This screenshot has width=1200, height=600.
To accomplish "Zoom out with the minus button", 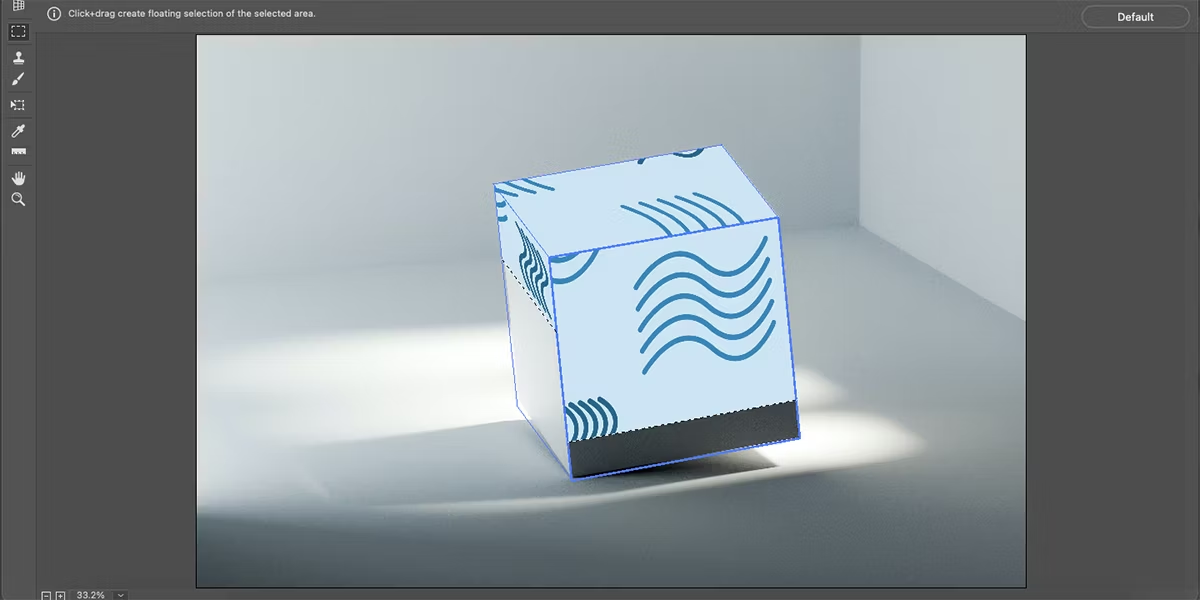I will 46,595.
